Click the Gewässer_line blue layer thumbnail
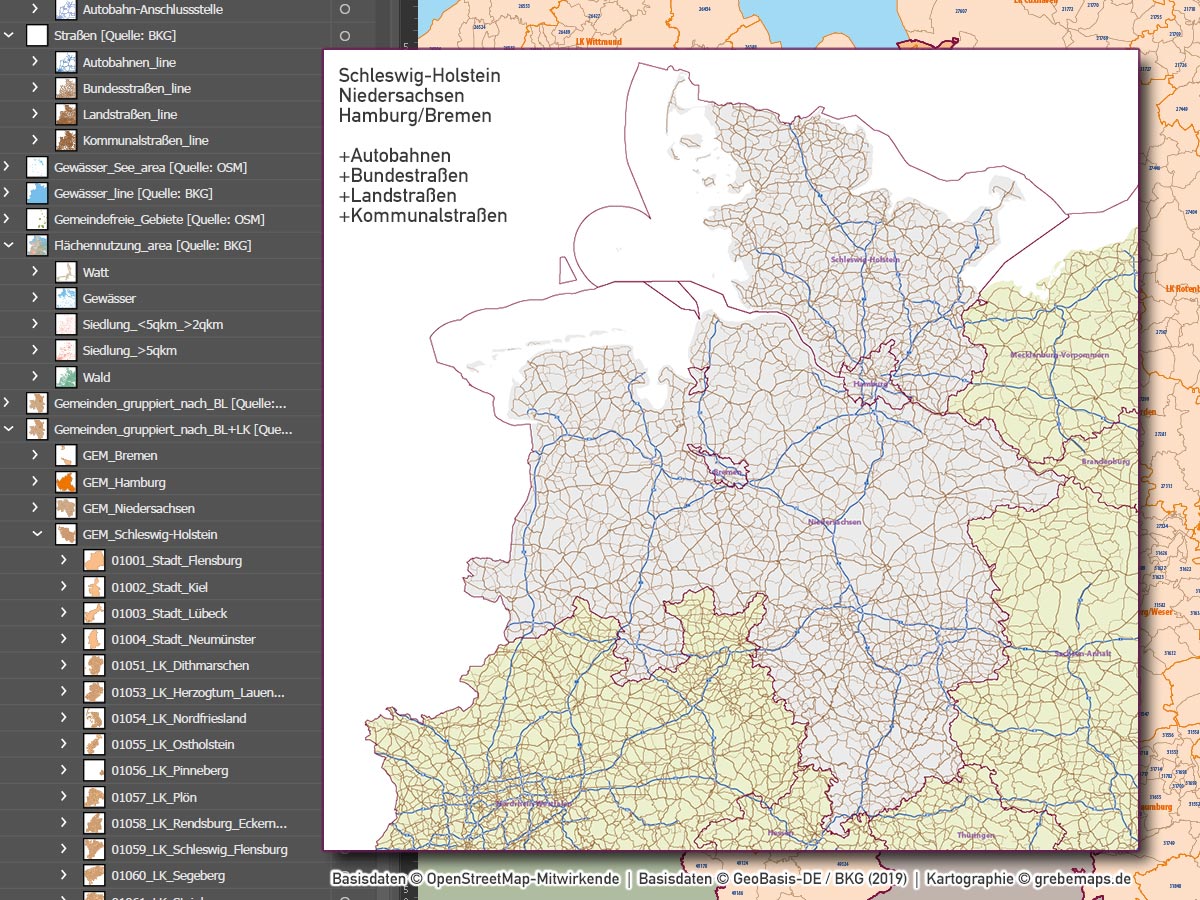The height and width of the screenshot is (900, 1200). (x=37, y=193)
